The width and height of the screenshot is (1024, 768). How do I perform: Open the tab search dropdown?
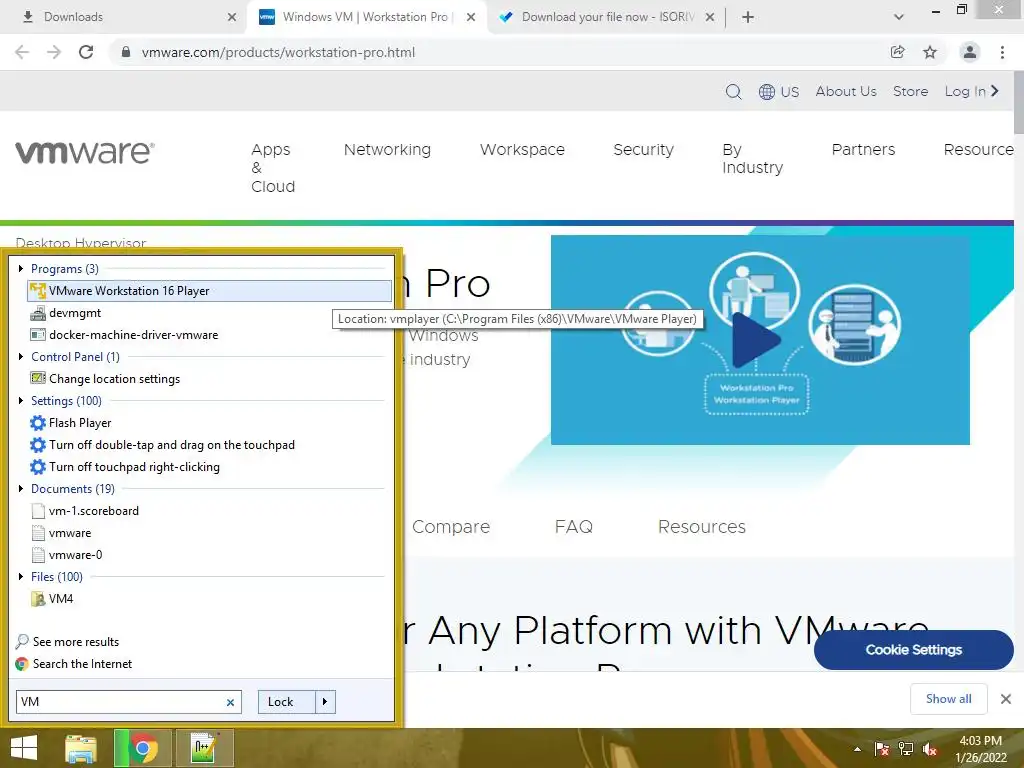pos(899,17)
